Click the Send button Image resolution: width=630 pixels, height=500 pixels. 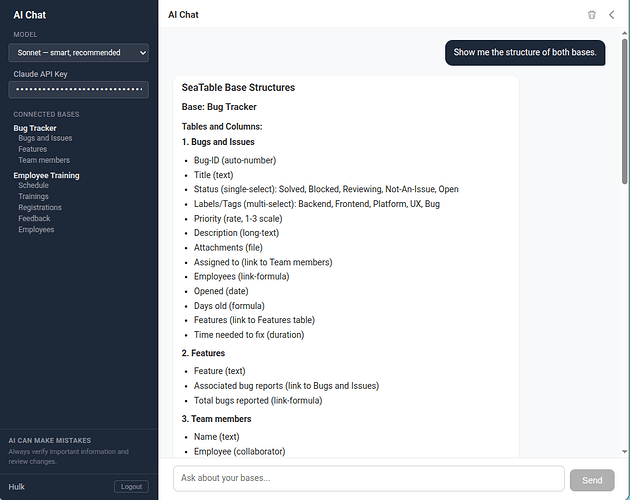[x=592, y=480]
